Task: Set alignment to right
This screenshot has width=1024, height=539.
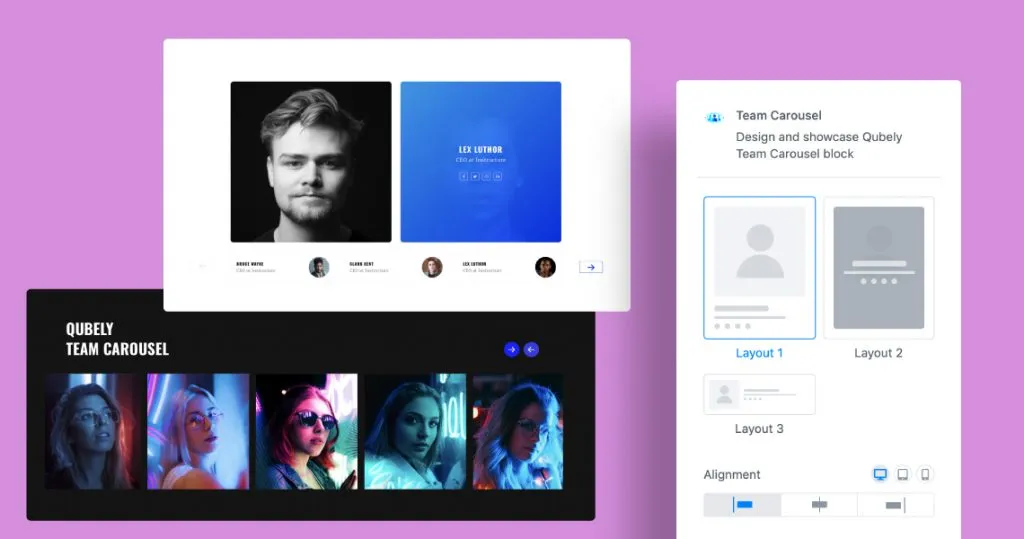Action: 895,505
